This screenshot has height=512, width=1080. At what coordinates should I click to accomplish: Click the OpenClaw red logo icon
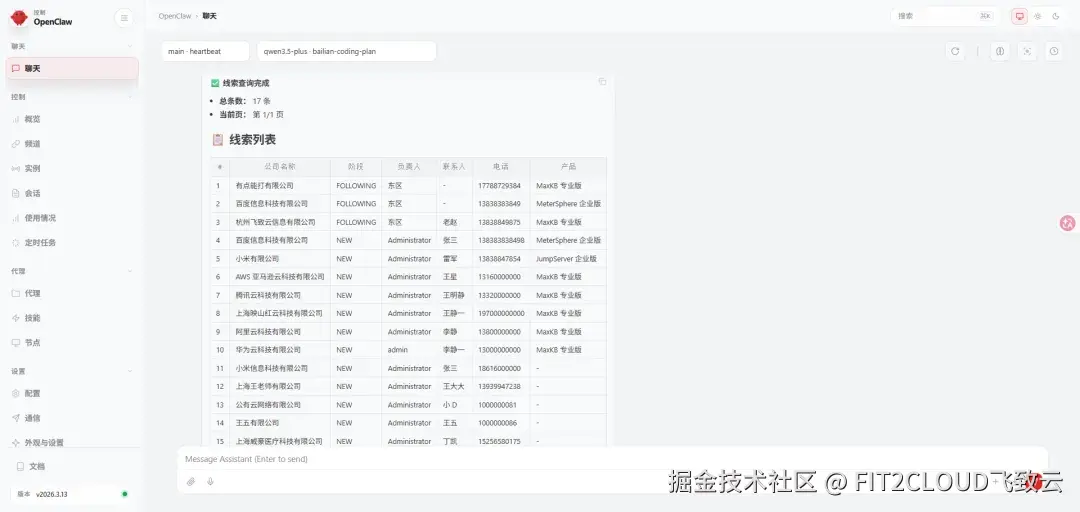coord(19,17)
